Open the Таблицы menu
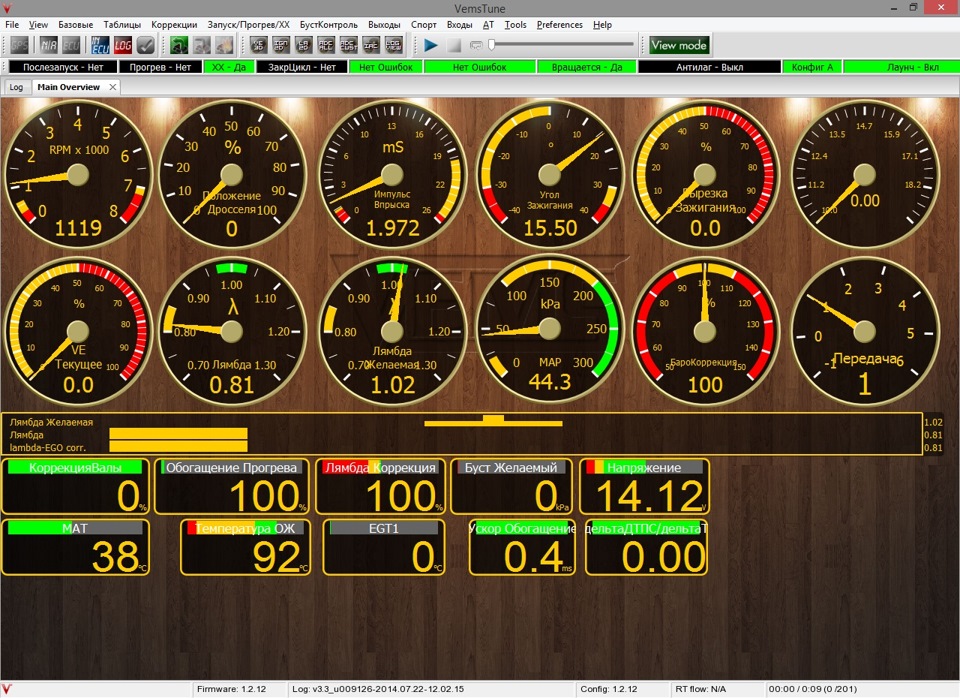Image resolution: width=960 pixels, height=698 pixels. pyautogui.click(x=122, y=24)
